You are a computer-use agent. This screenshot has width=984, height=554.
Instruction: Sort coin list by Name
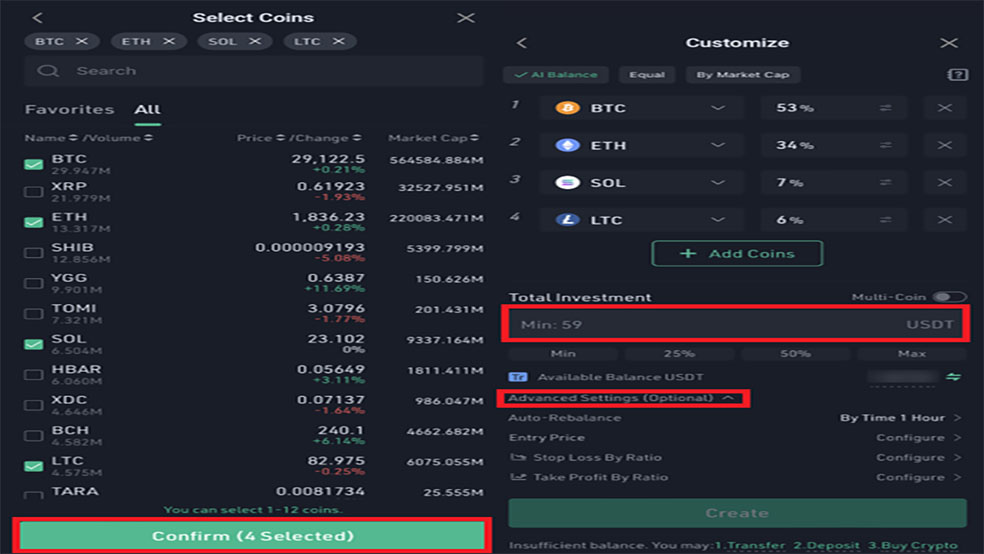click(50, 138)
